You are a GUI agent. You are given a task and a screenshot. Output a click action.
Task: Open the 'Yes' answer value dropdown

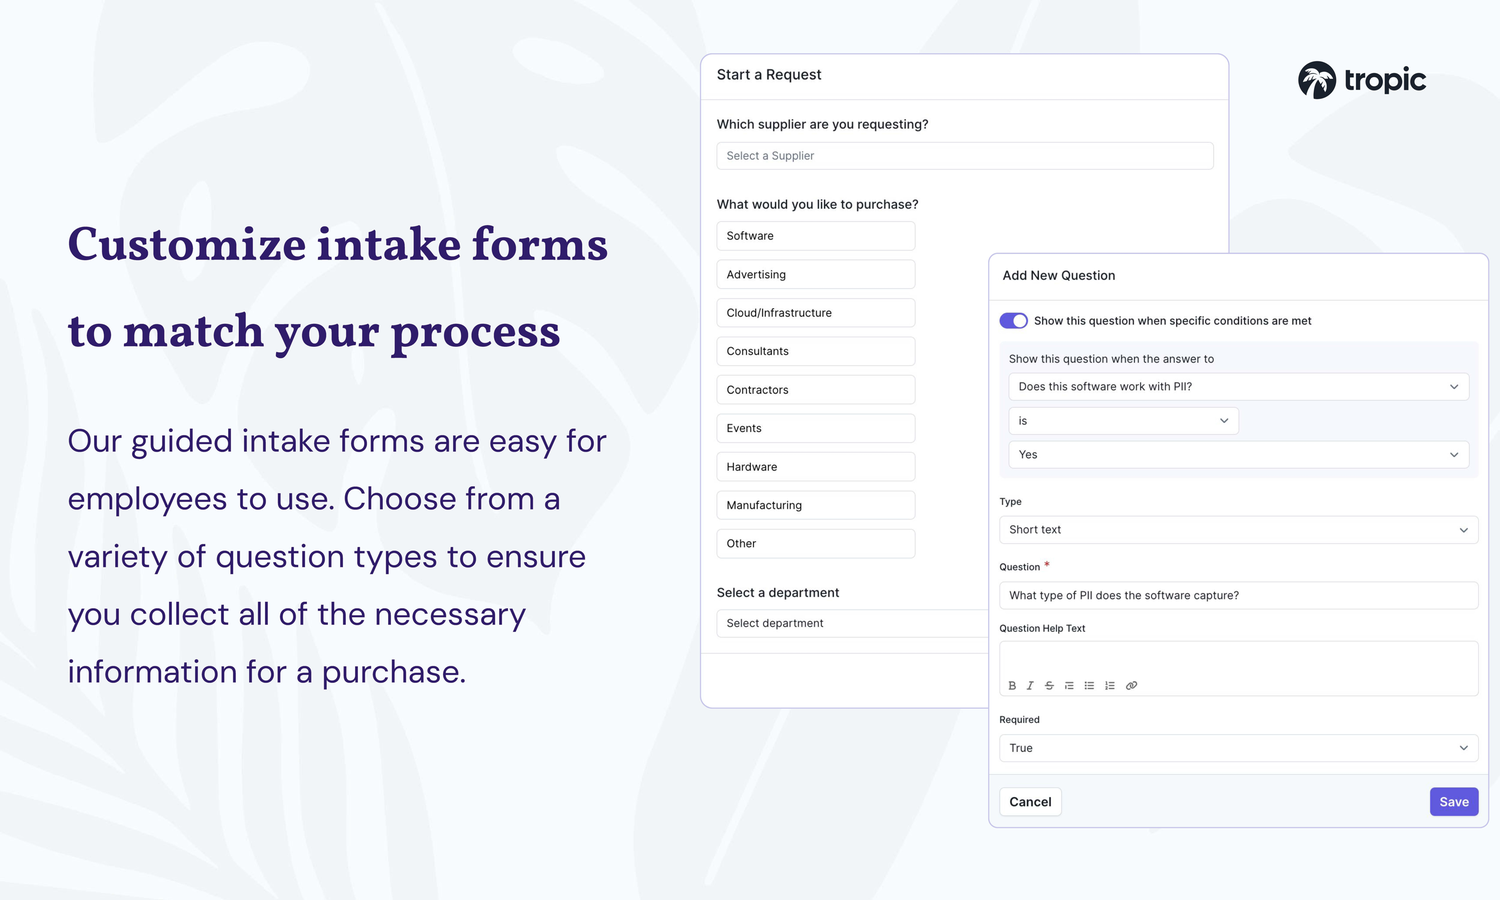[x=1238, y=454]
